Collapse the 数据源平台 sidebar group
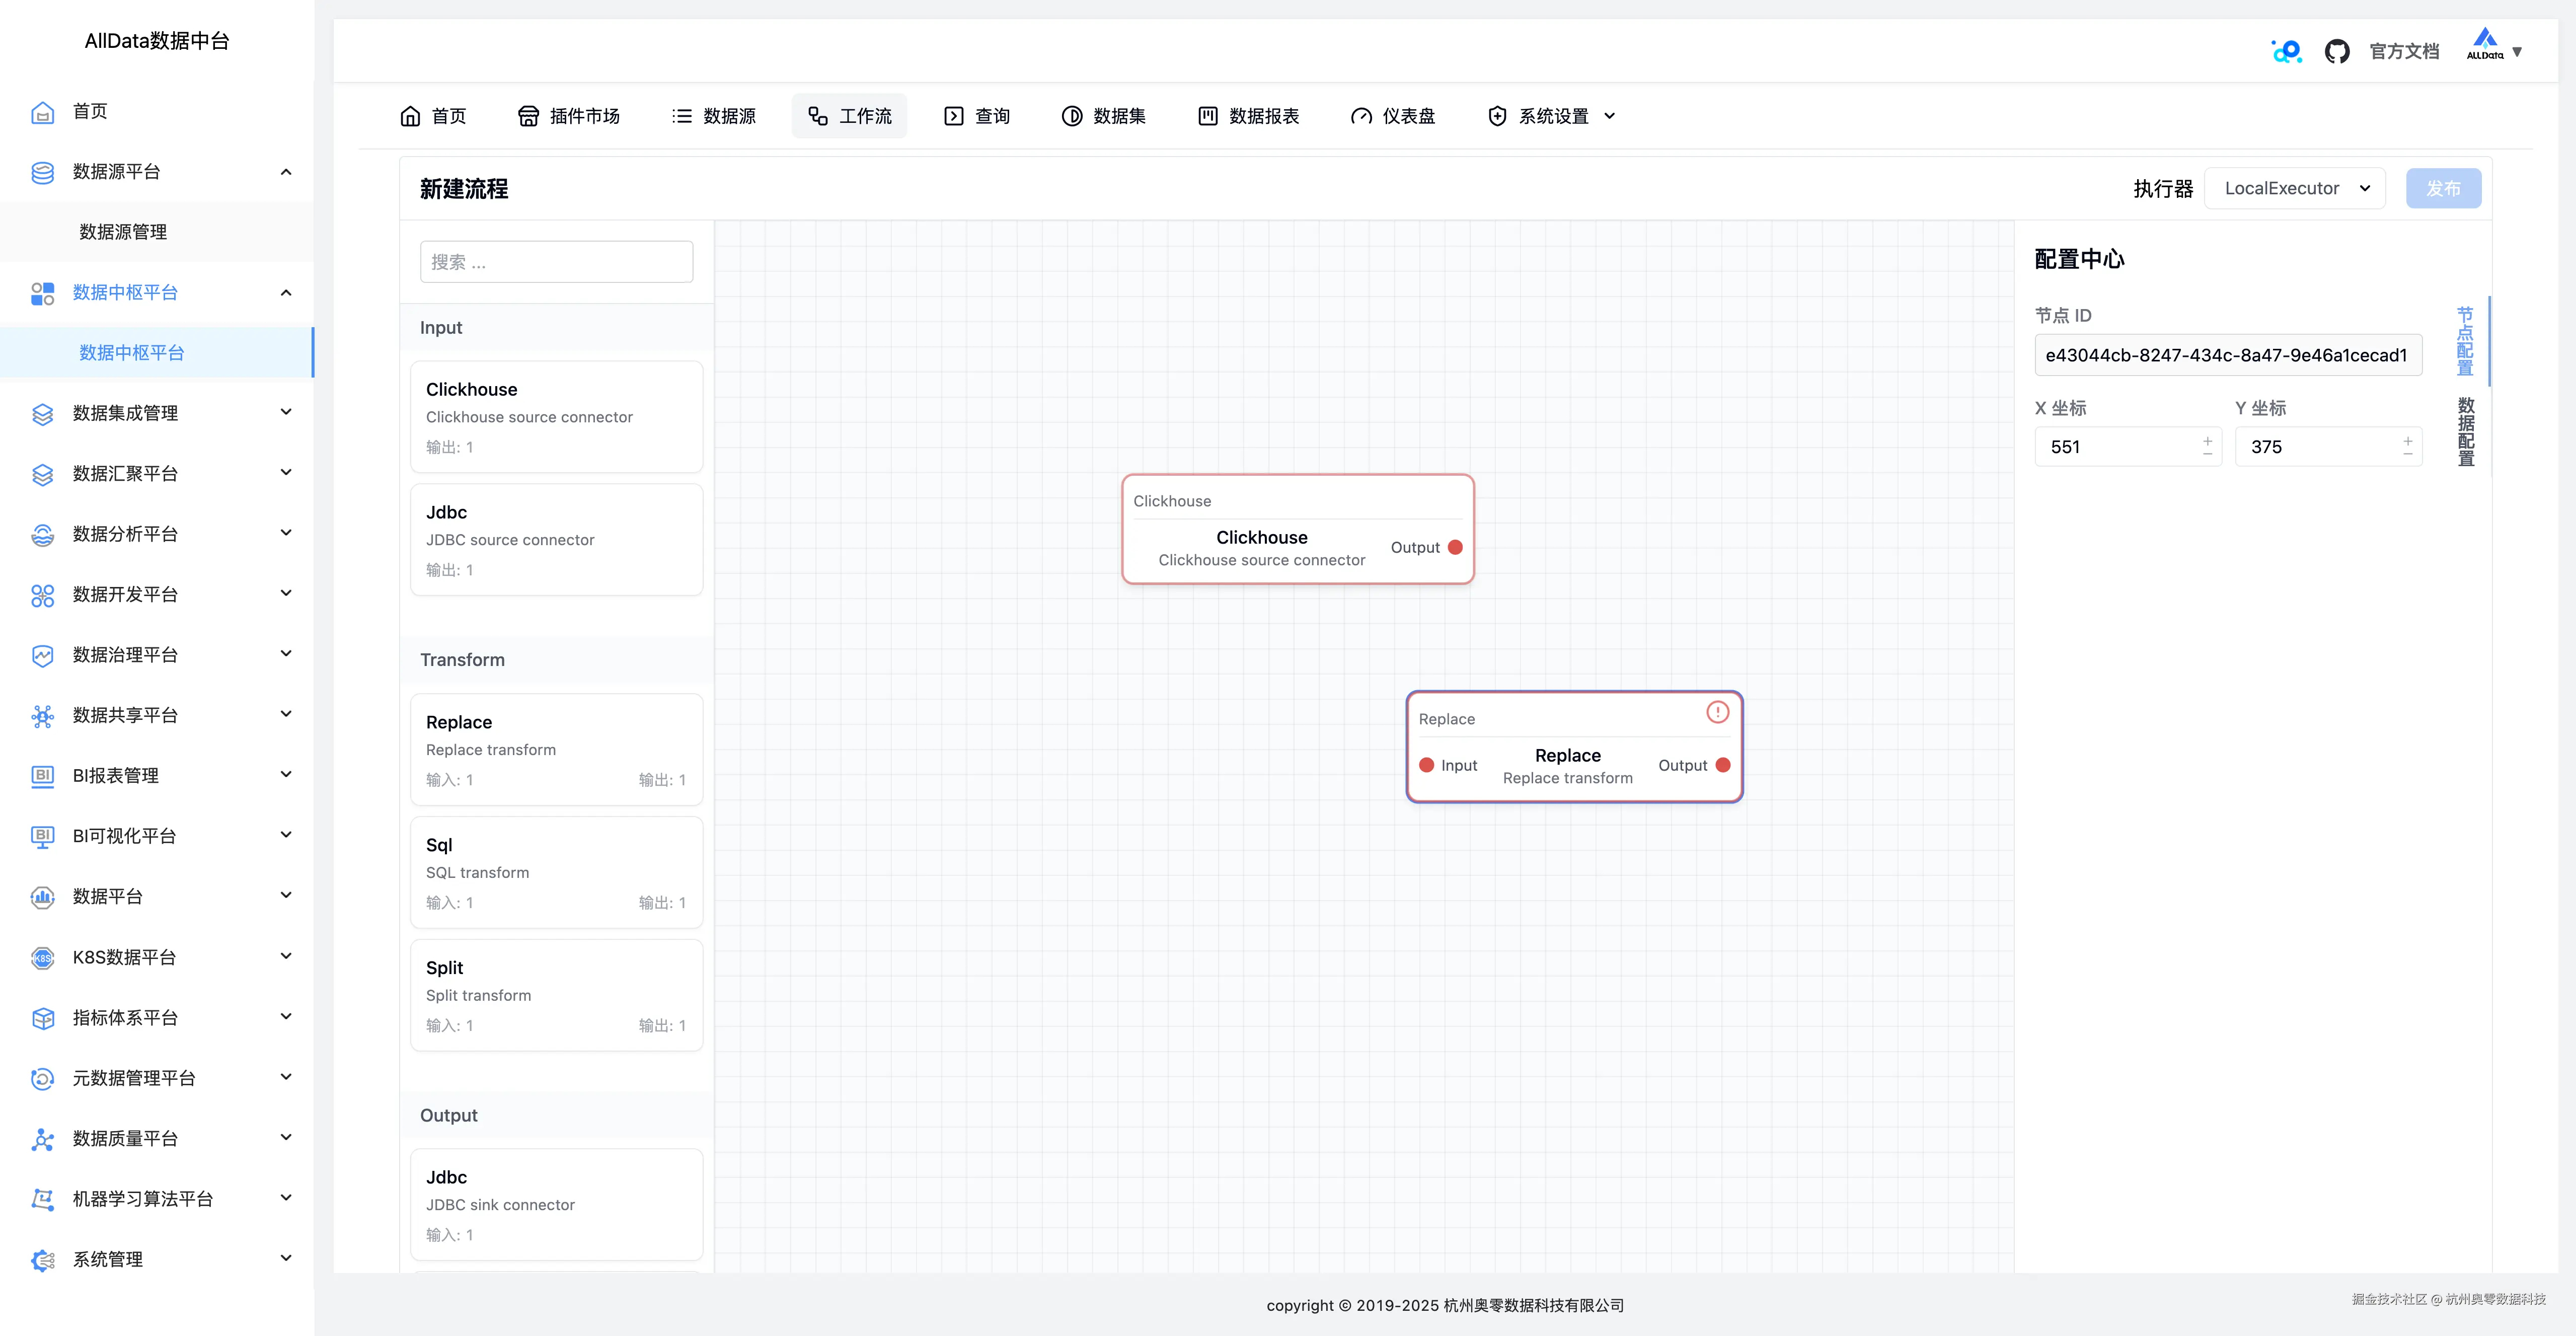This screenshot has height=1336, width=2576. (x=286, y=171)
